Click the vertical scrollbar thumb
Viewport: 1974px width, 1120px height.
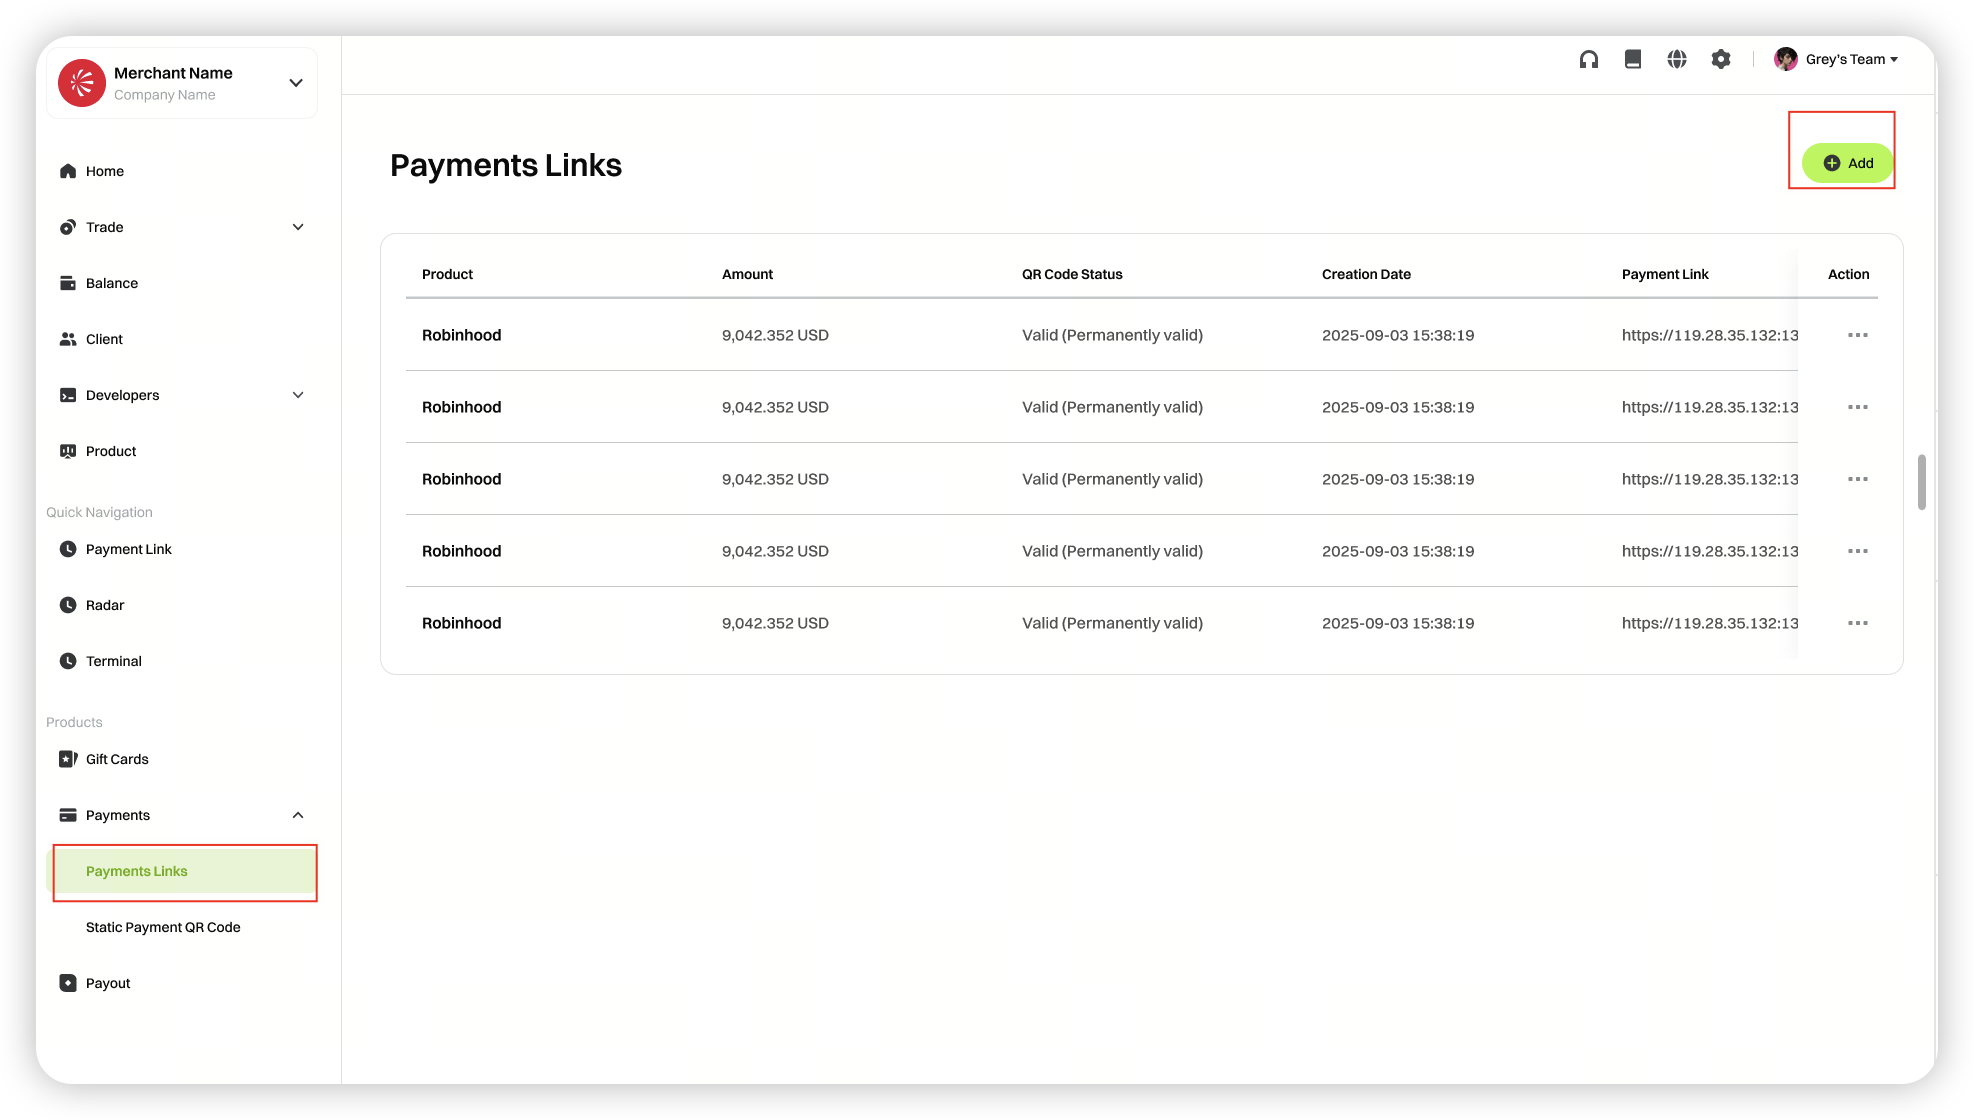click(1921, 482)
